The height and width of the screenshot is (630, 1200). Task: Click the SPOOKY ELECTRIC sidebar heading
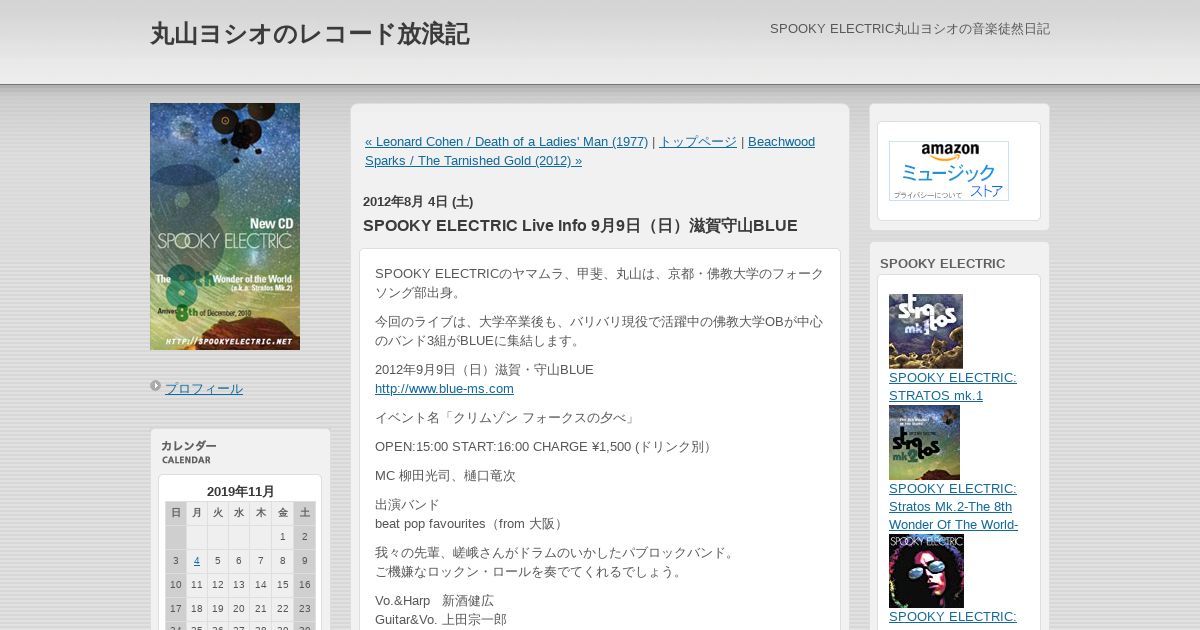(x=942, y=264)
